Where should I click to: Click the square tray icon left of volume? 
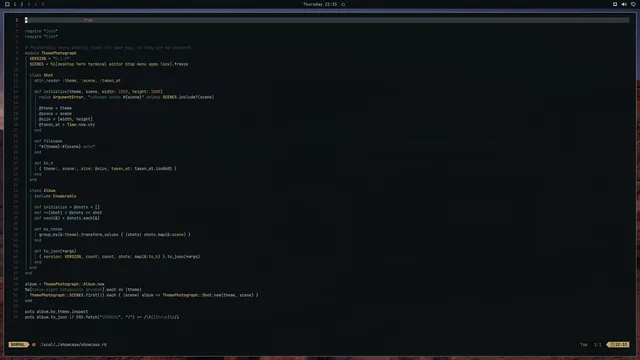(x=615, y=4)
